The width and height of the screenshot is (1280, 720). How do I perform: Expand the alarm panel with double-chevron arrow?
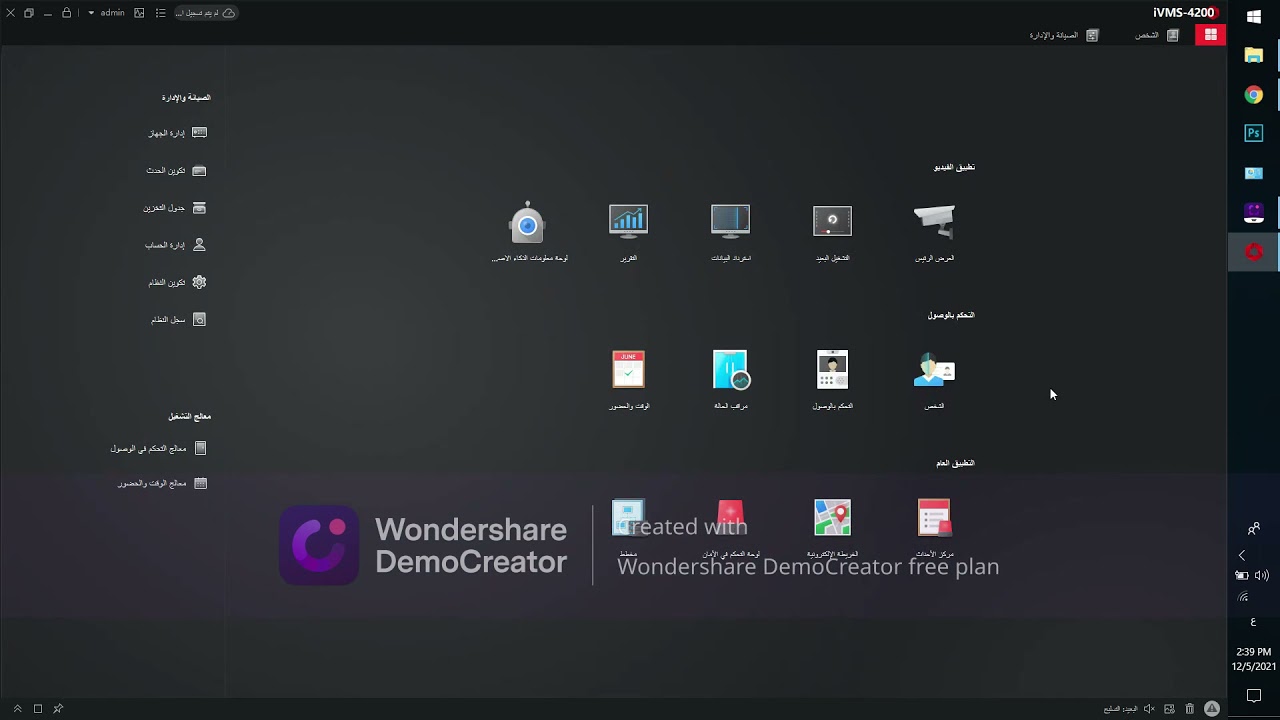(x=17, y=709)
